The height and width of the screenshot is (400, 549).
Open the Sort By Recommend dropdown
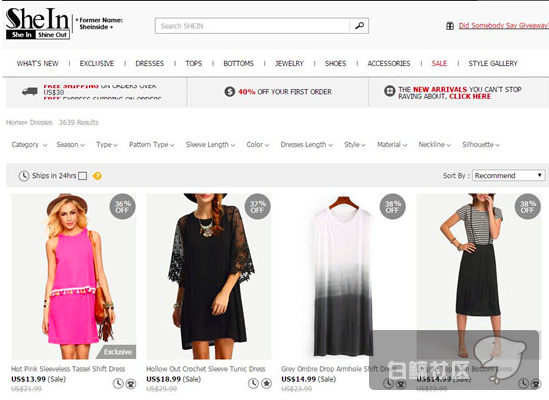coord(508,175)
